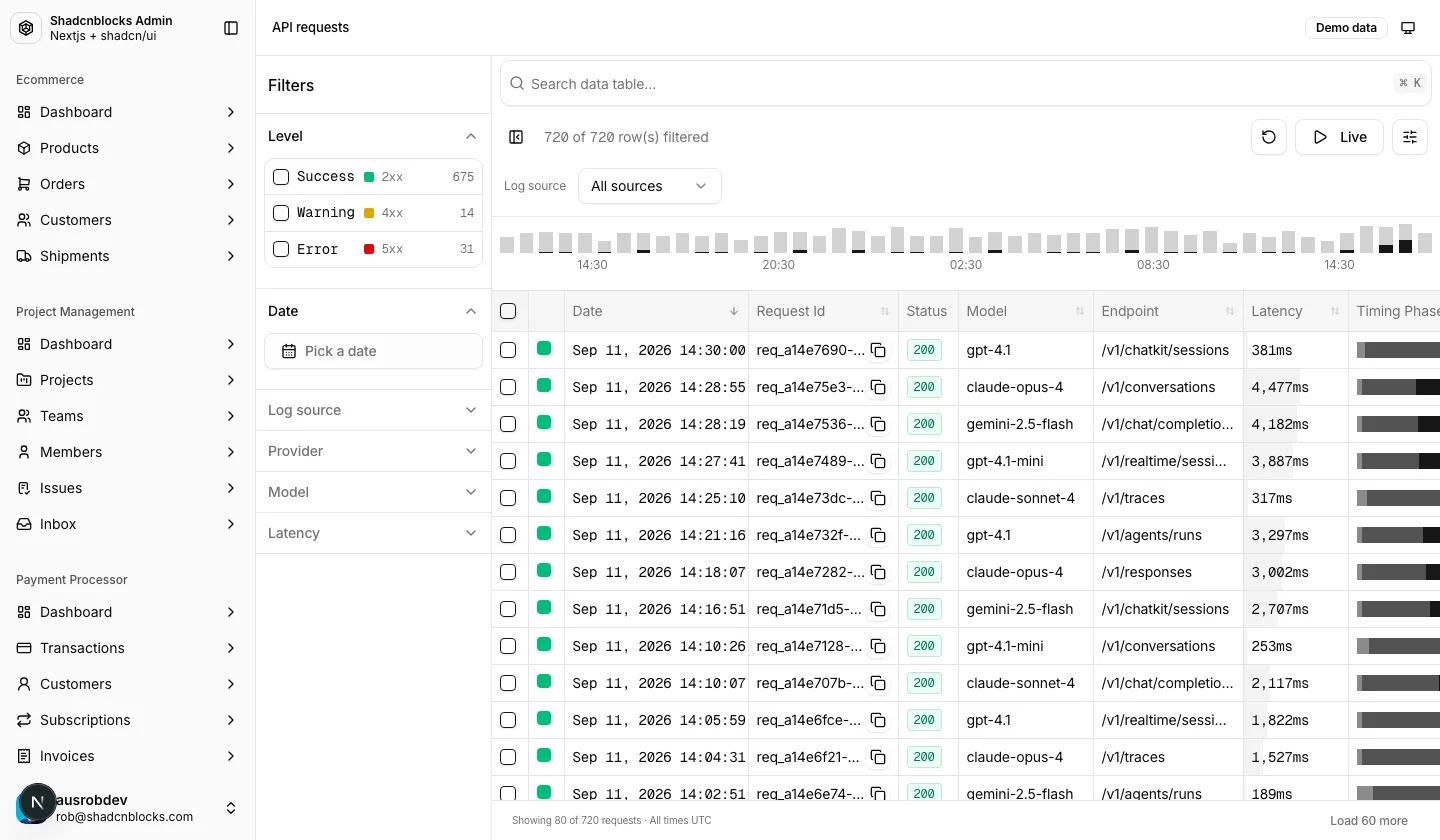Screen dimensions: 1440x840
Task: Sort by the Date column arrow
Action: [734, 311]
